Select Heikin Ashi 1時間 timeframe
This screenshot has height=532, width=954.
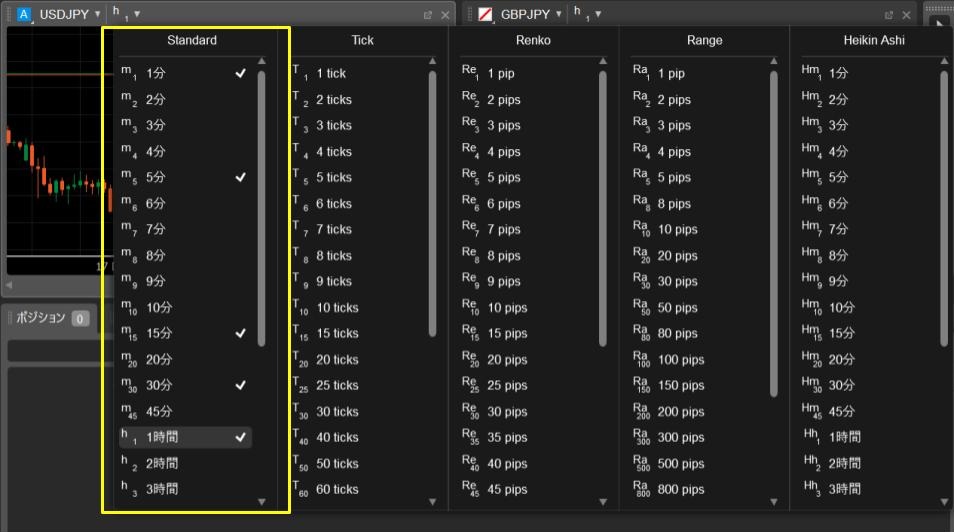point(844,437)
